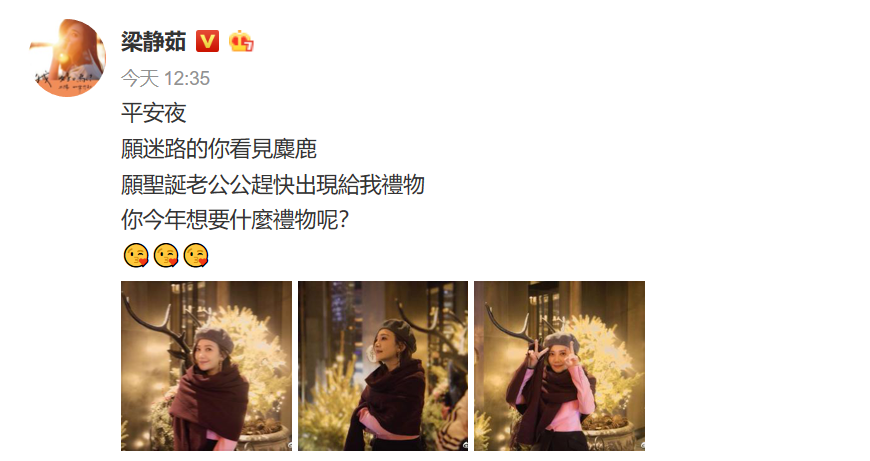Click the watermark icon on the middle photo

(464, 445)
